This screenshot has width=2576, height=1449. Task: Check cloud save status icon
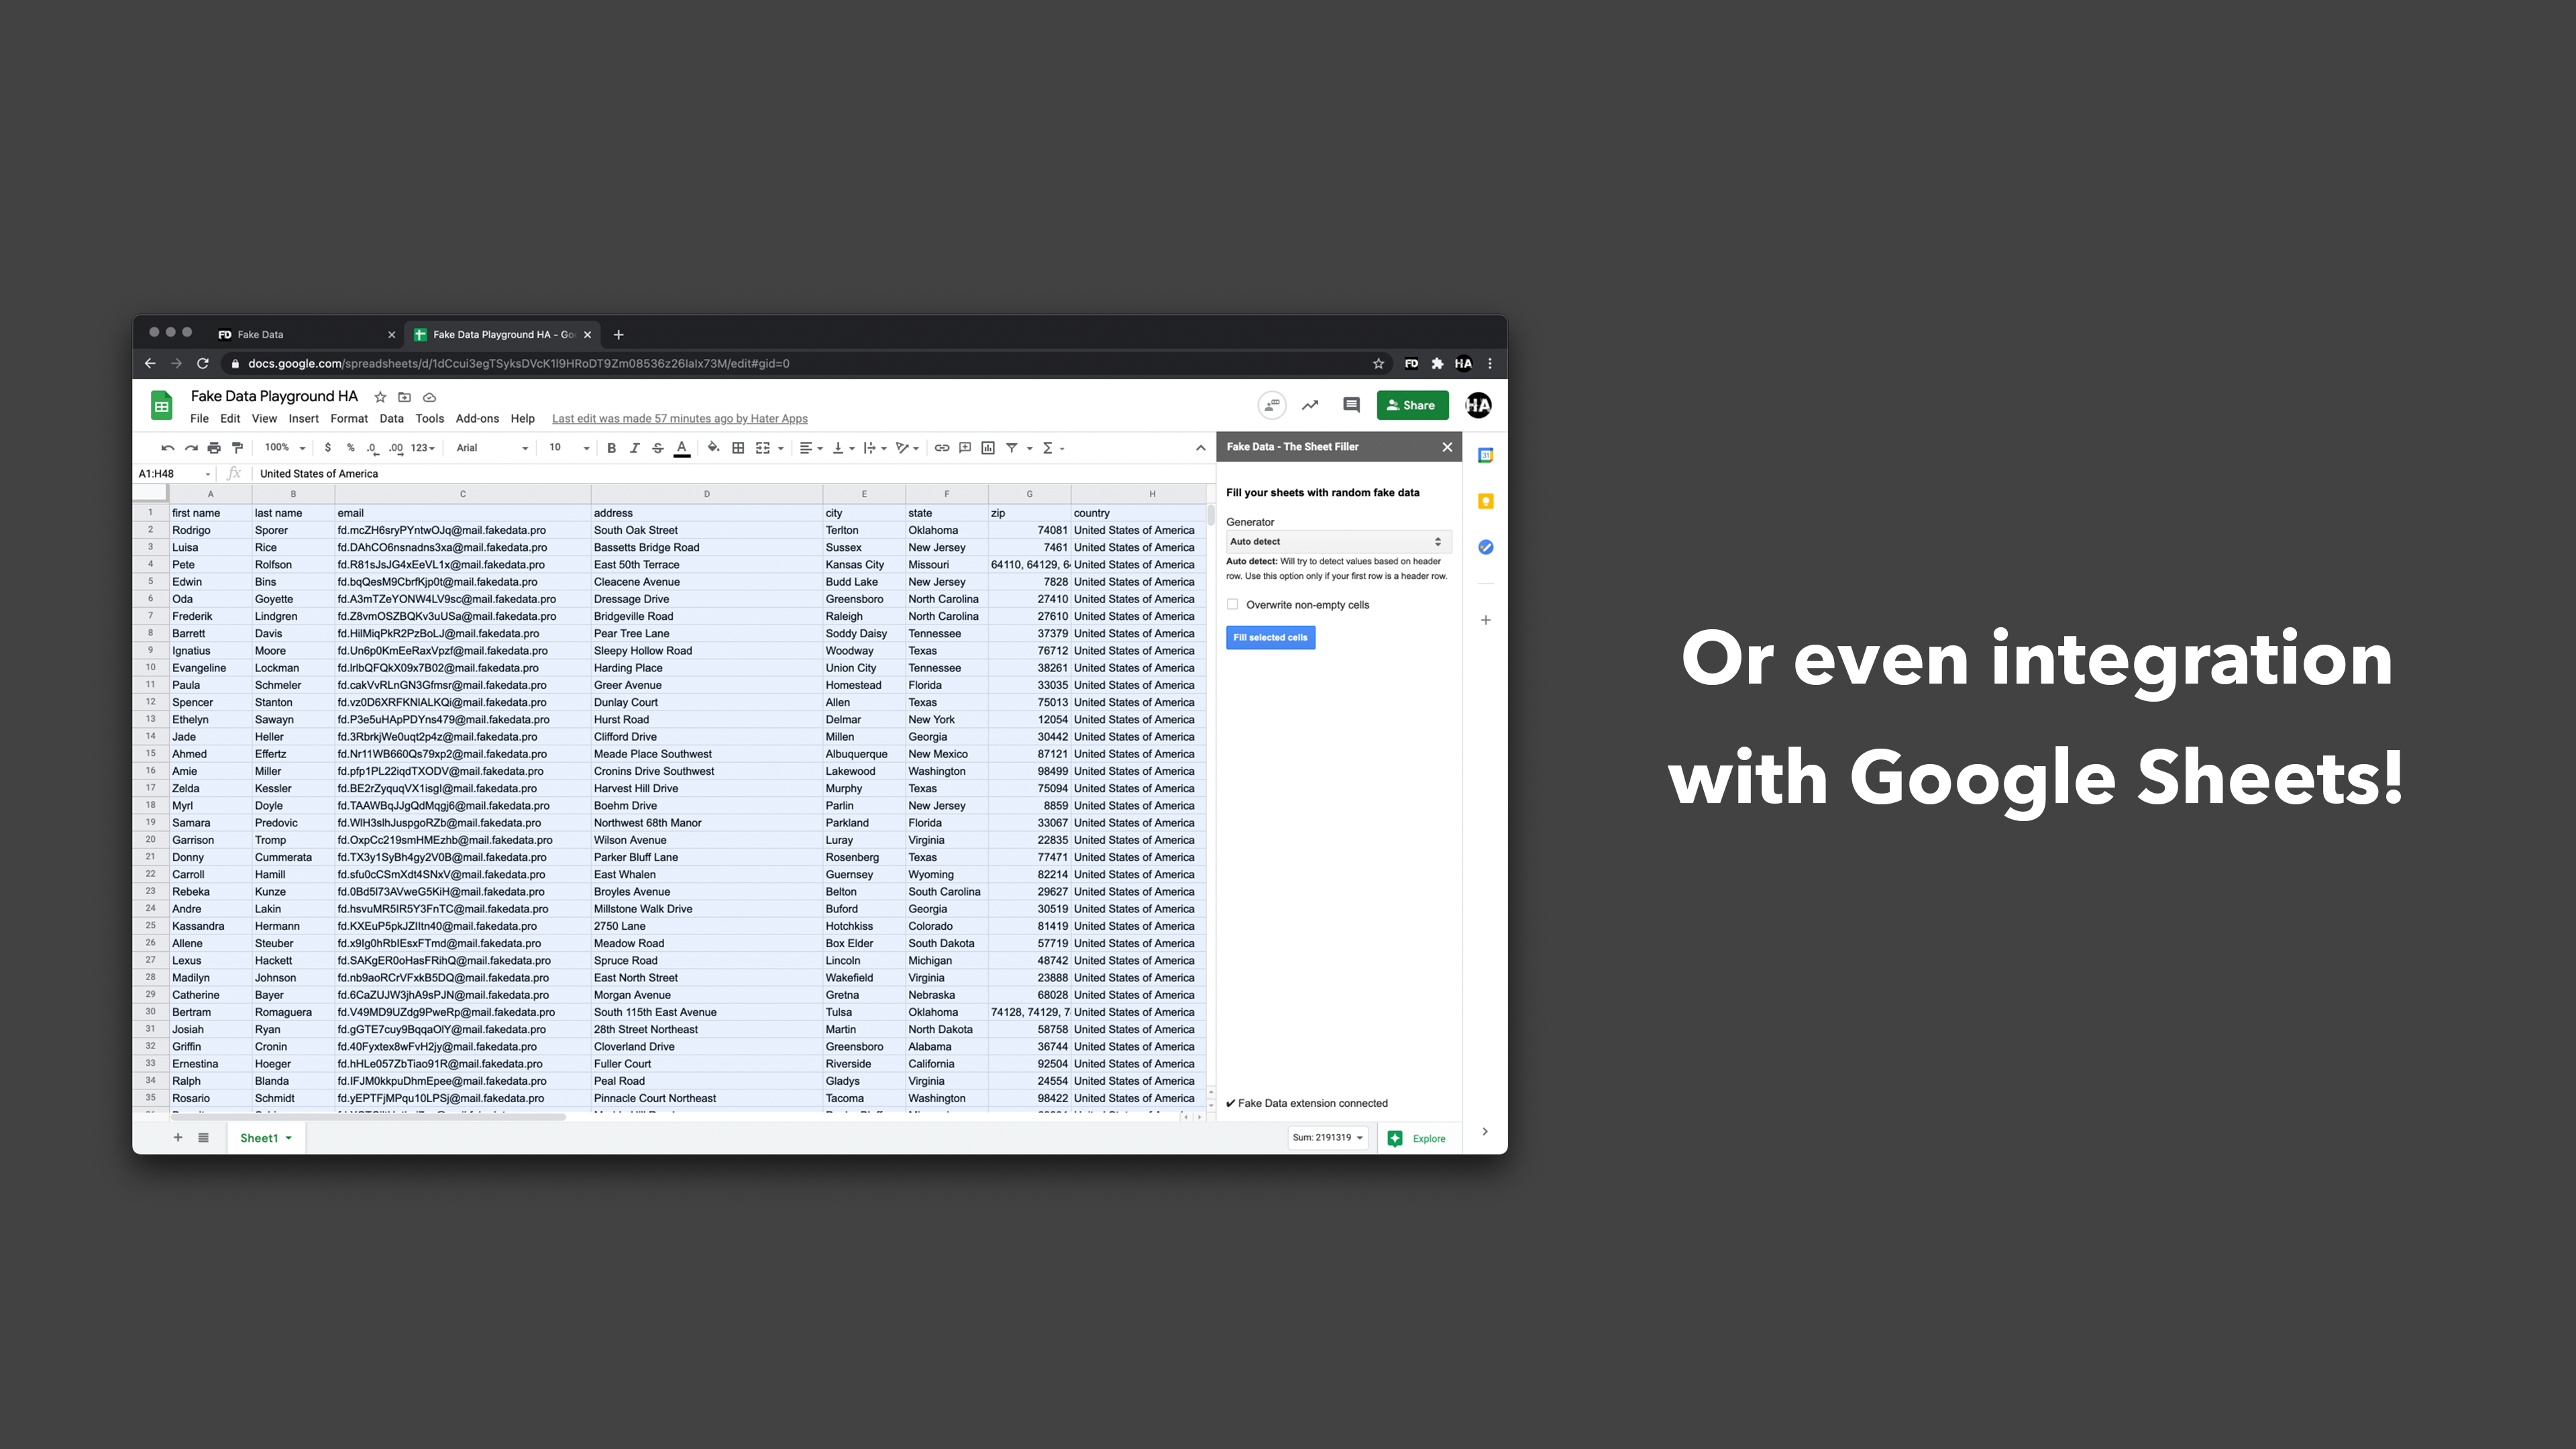tap(429, 397)
